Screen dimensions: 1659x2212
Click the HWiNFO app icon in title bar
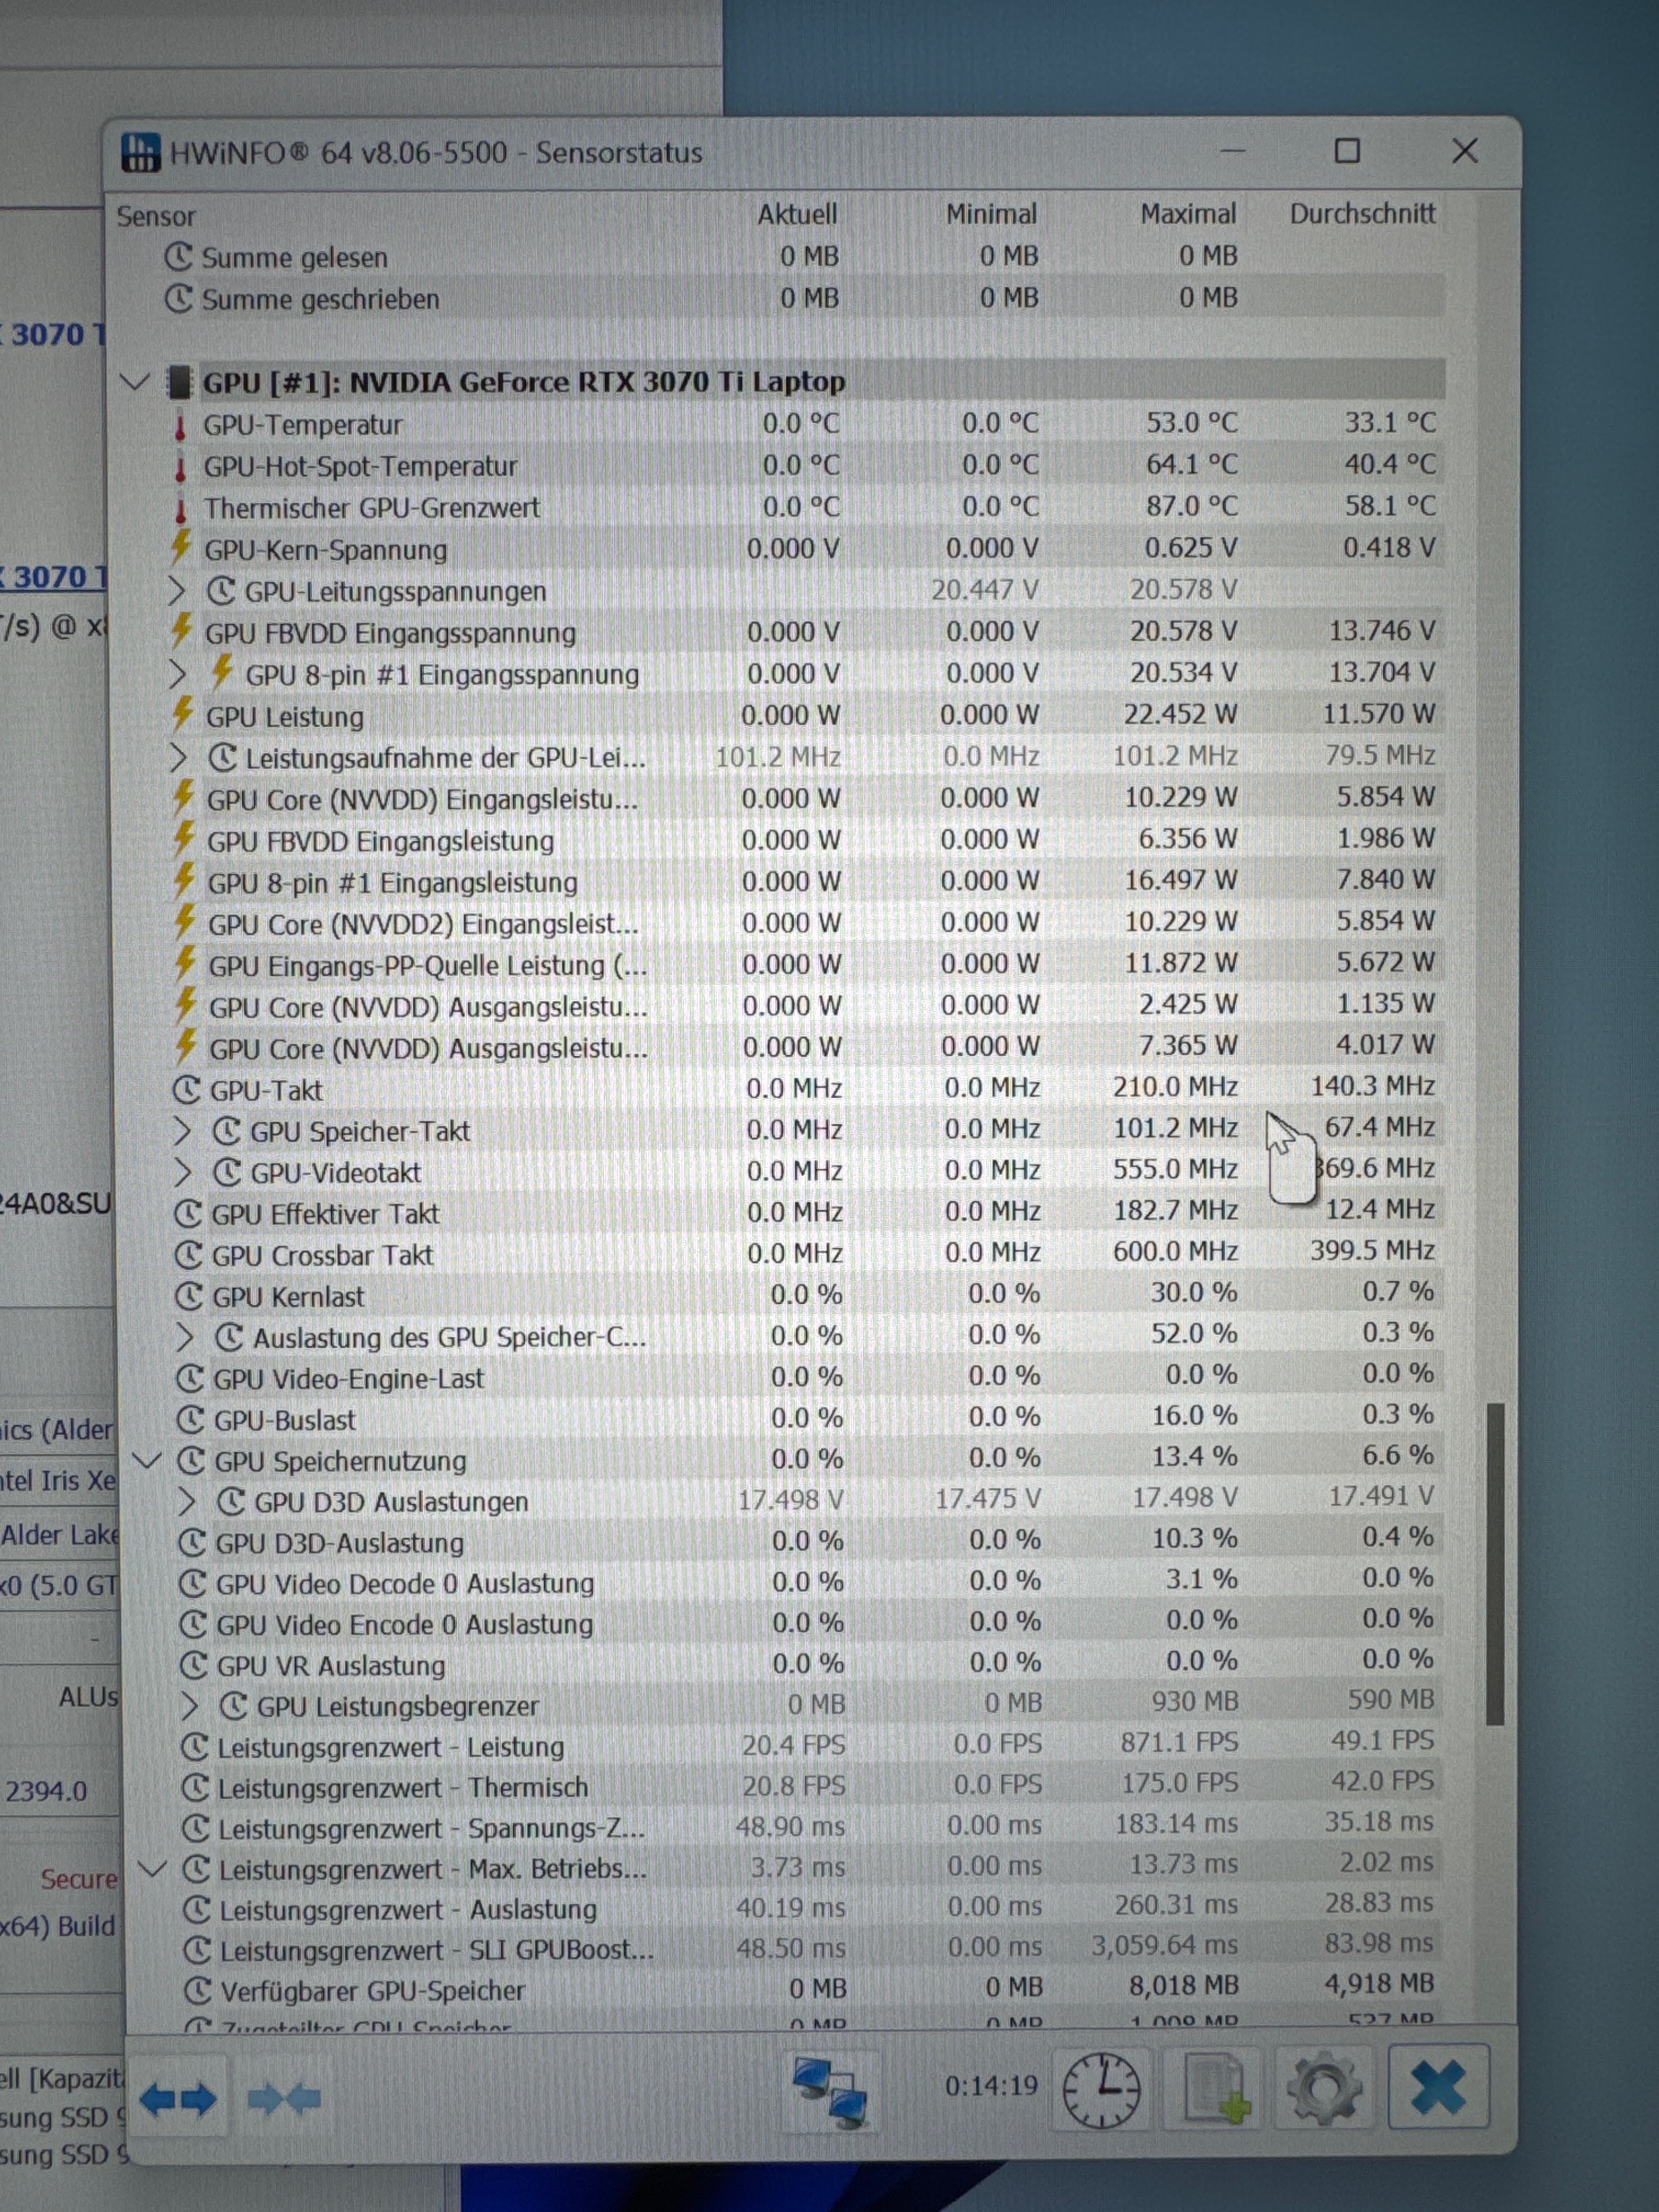pos(140,153)
